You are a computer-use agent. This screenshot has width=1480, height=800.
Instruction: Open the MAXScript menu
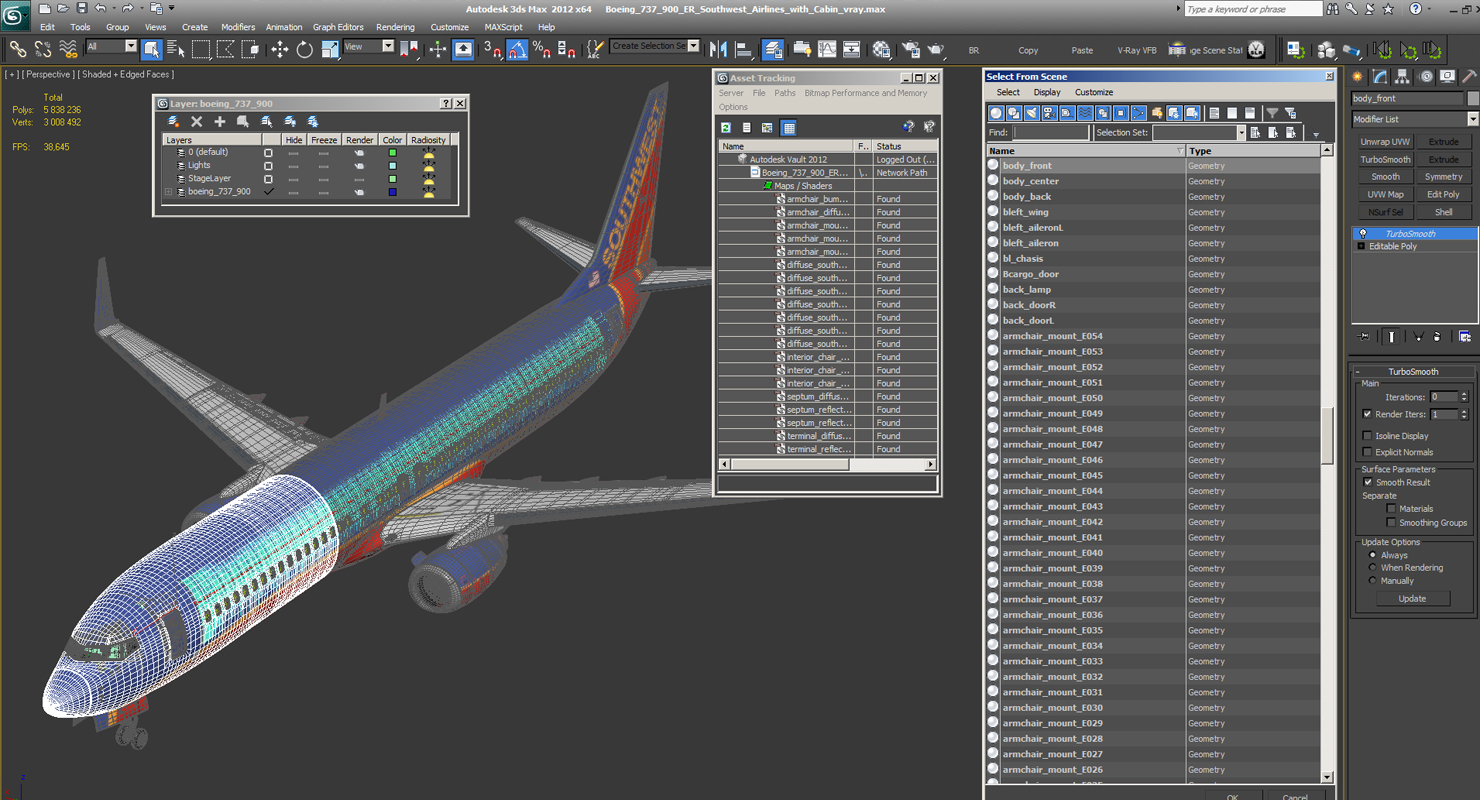pyautogui.click(x=503, y=27)
